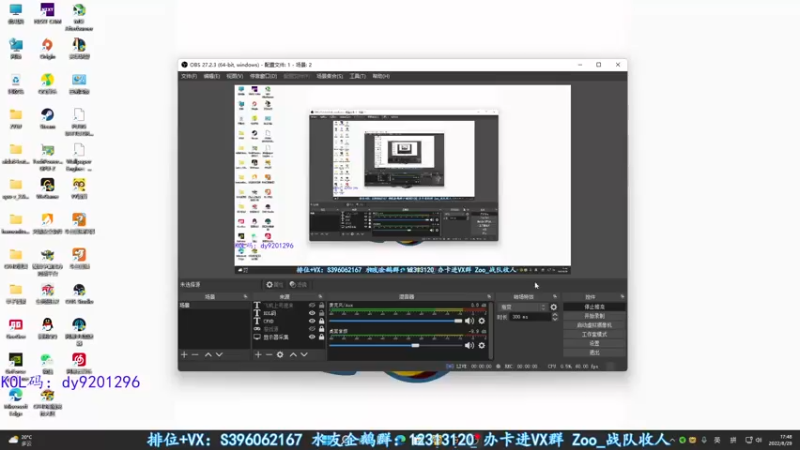
Task: Select the scene entry in scenes list
Action: 214,305
